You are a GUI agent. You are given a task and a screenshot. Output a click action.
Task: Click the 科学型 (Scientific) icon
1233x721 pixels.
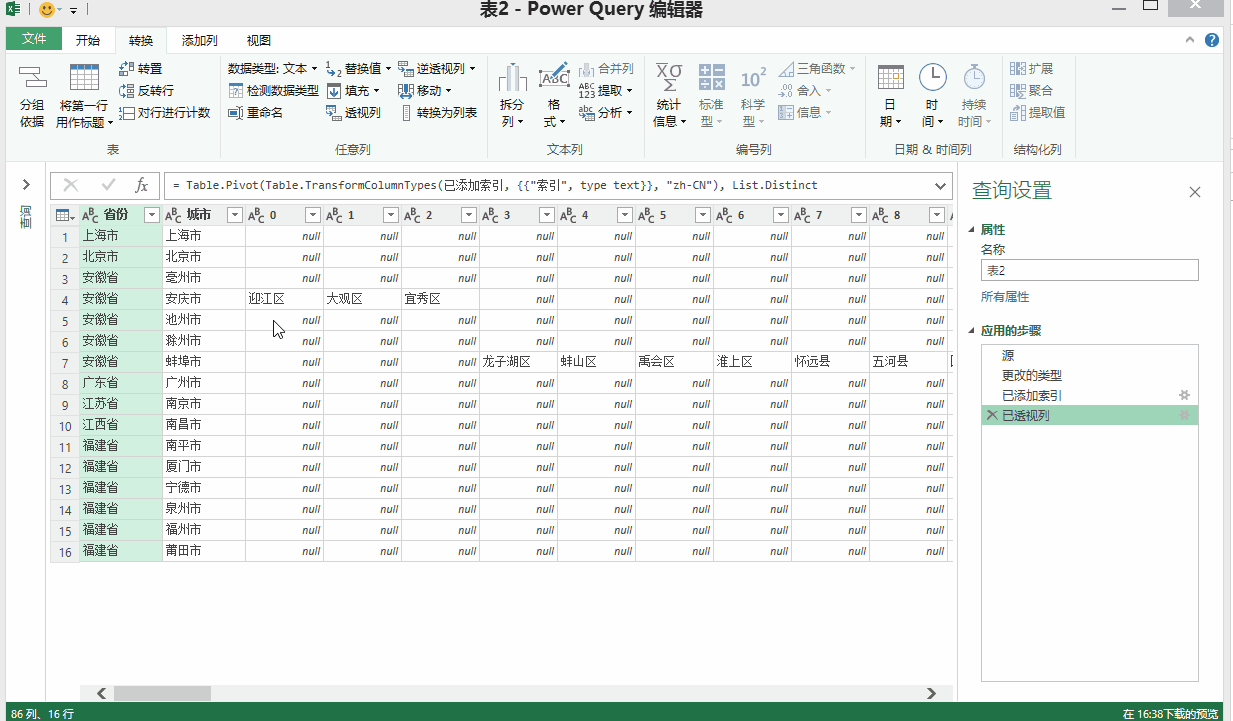pos(753,78)
